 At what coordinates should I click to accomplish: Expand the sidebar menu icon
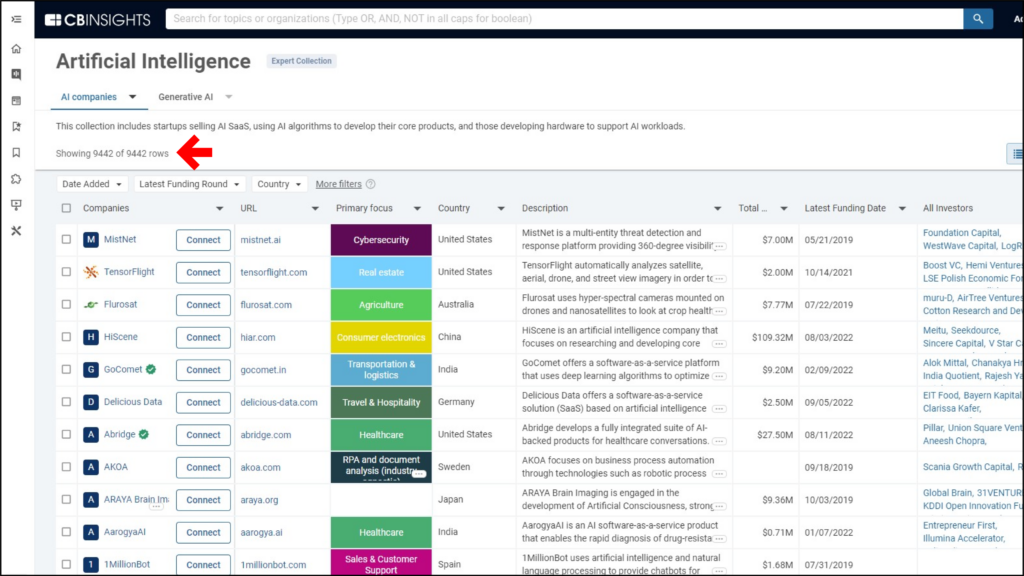tap(16, 20)
